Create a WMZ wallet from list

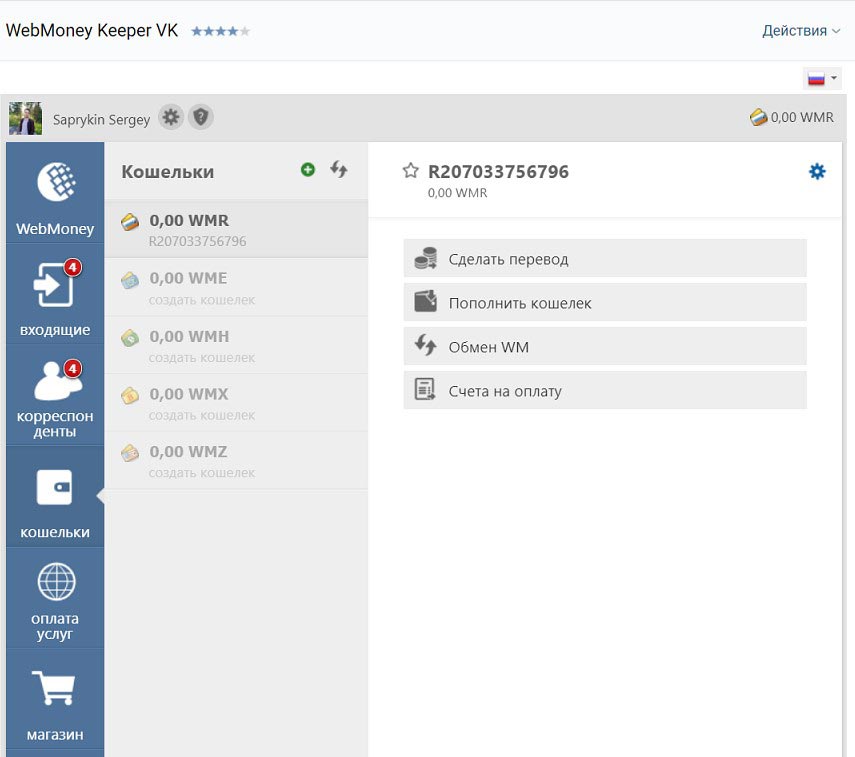pyautogui.click(x=236, y=461)
